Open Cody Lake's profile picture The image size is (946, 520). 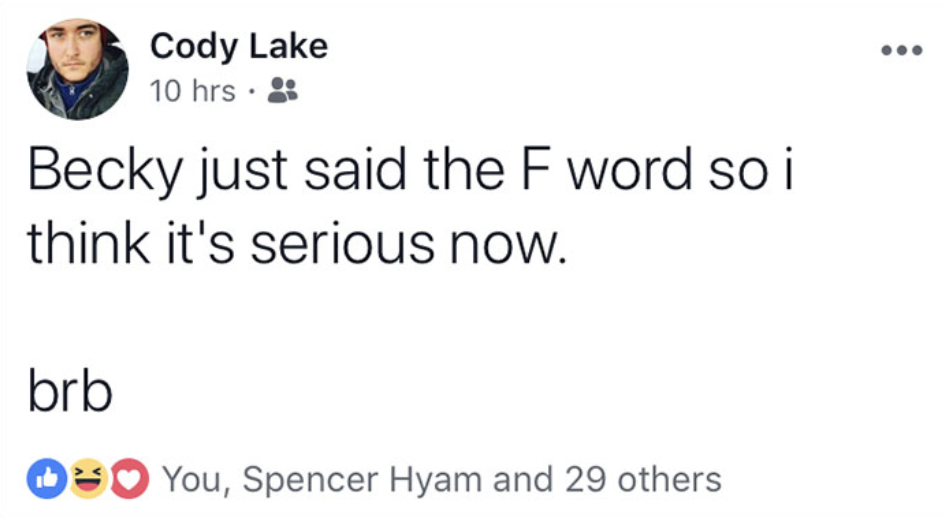tap(77, 69)
